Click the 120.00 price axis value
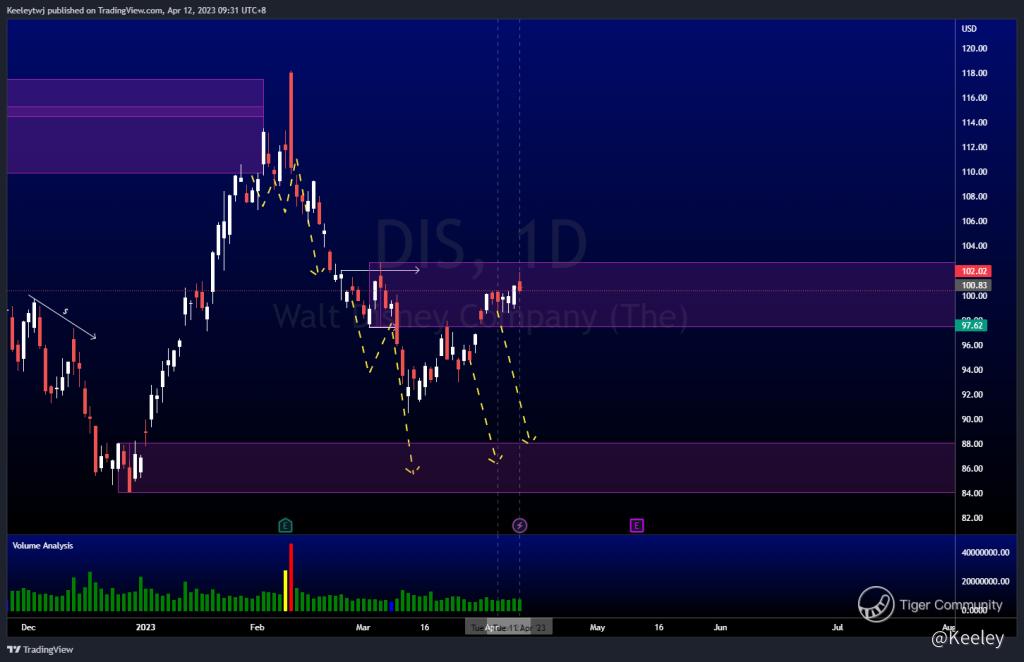This screenshot has width=1024, height=662. click(974, 48)
